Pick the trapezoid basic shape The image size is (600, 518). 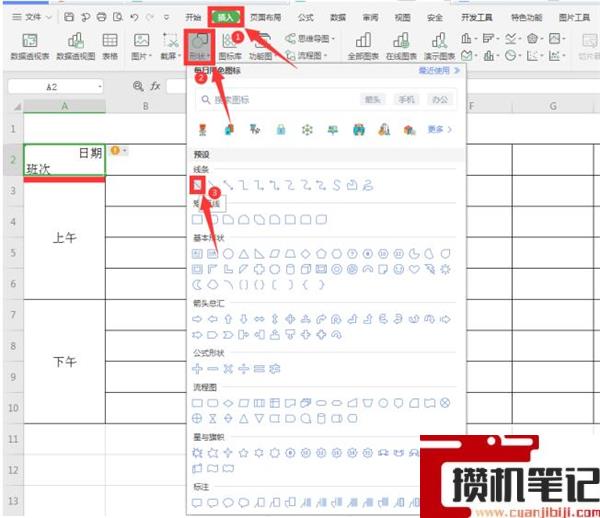click(x=290, y=254)
